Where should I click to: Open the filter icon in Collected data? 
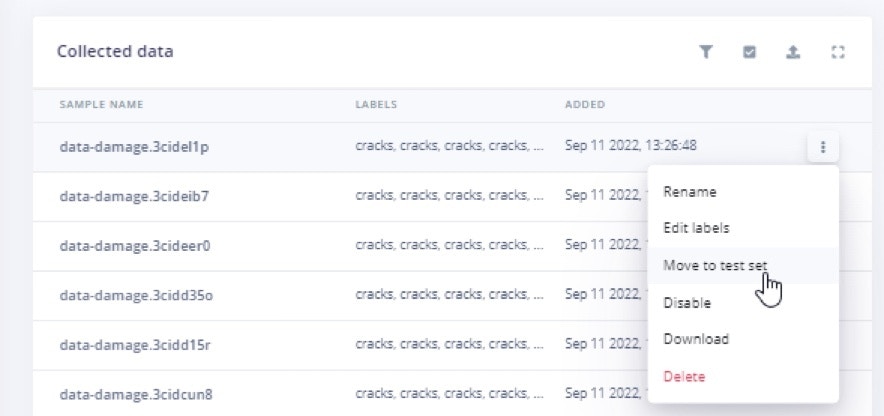[x=706, y=52]
